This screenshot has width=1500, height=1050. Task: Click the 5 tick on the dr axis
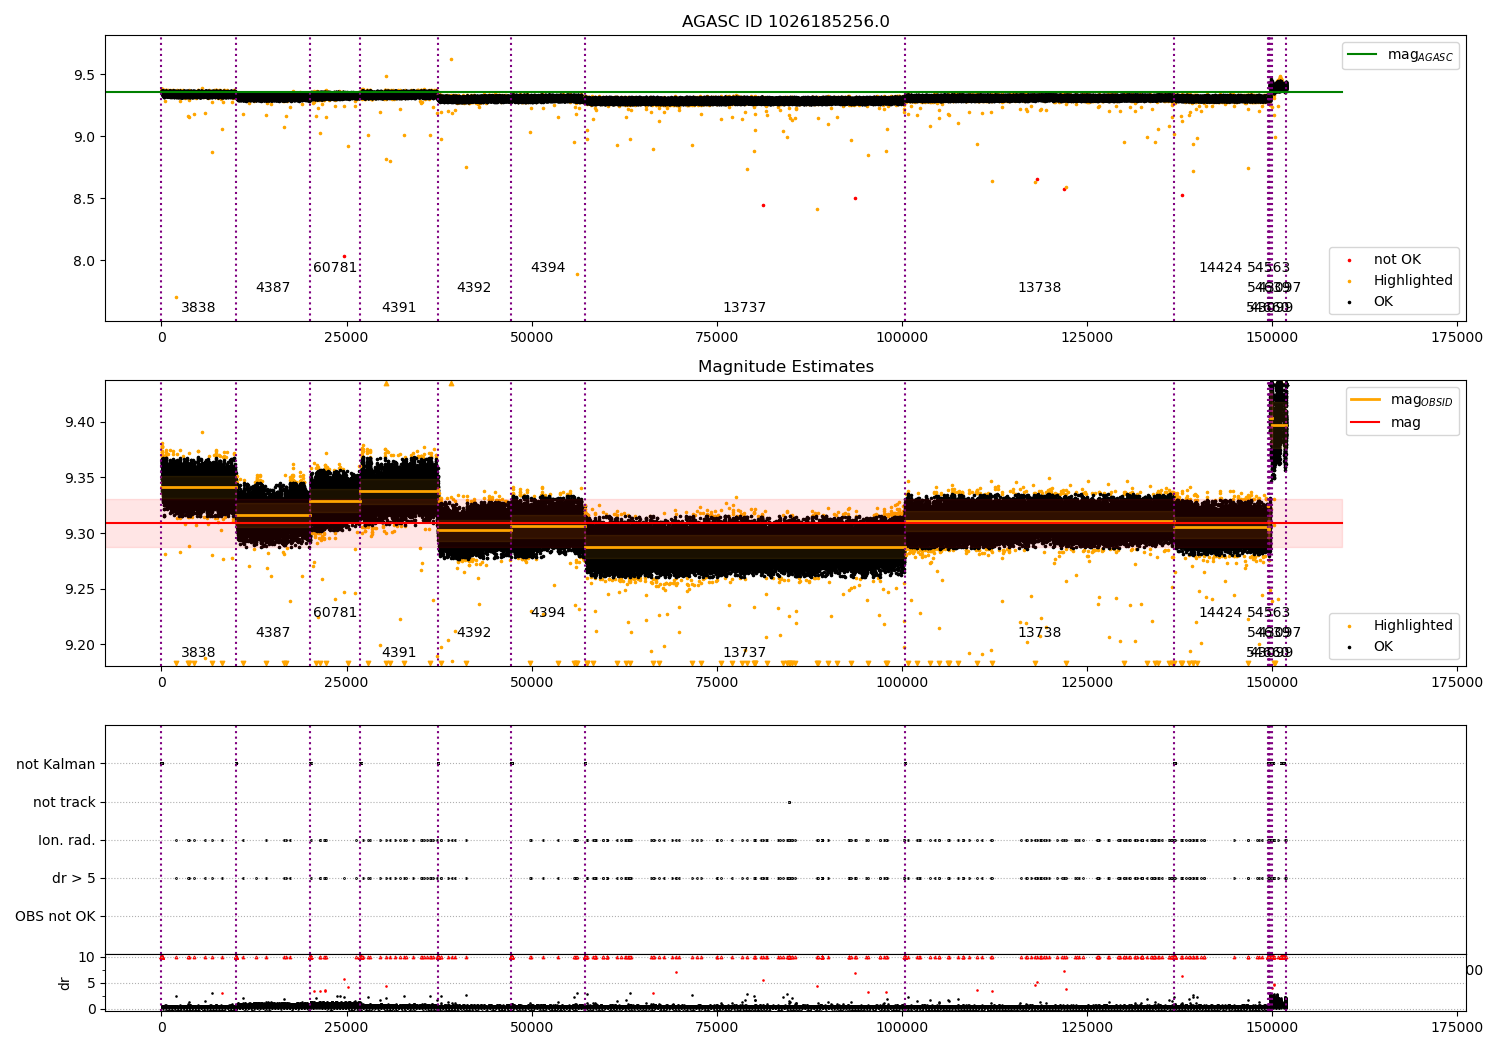[91, 983]
